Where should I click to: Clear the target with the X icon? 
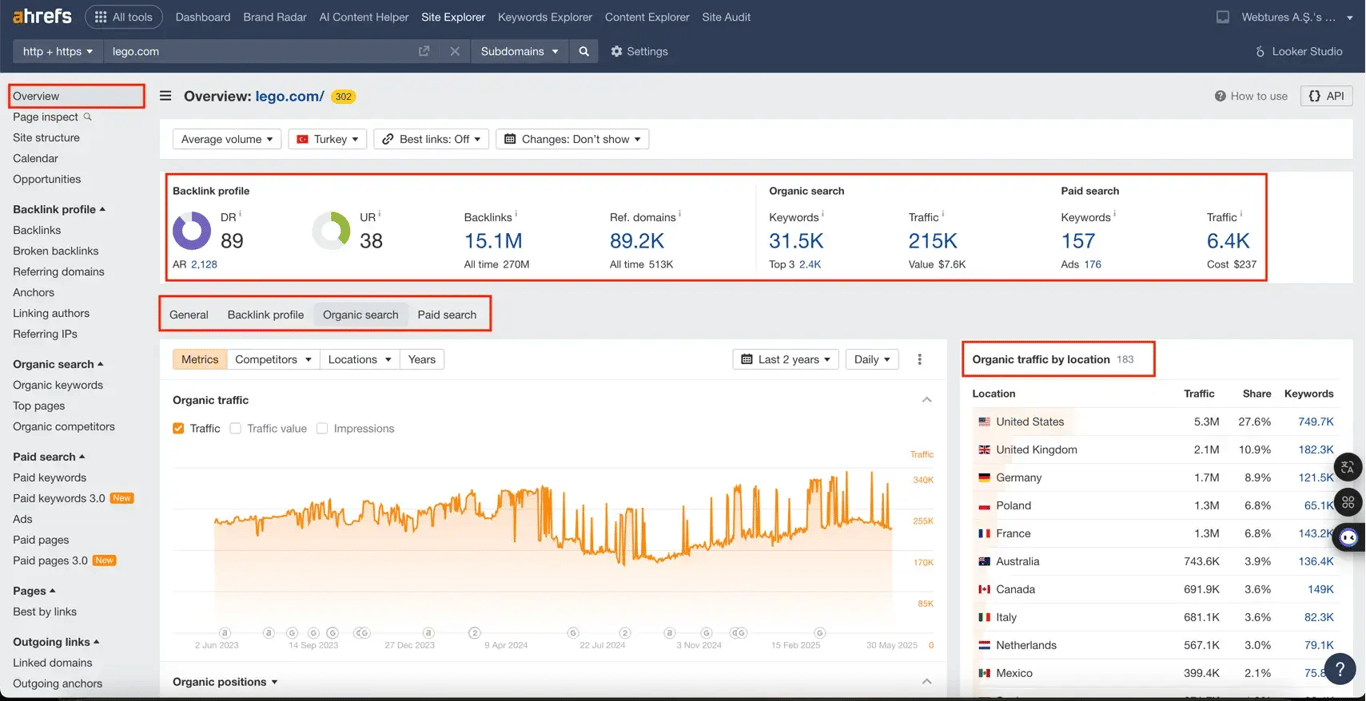click(x=455, y=51)
